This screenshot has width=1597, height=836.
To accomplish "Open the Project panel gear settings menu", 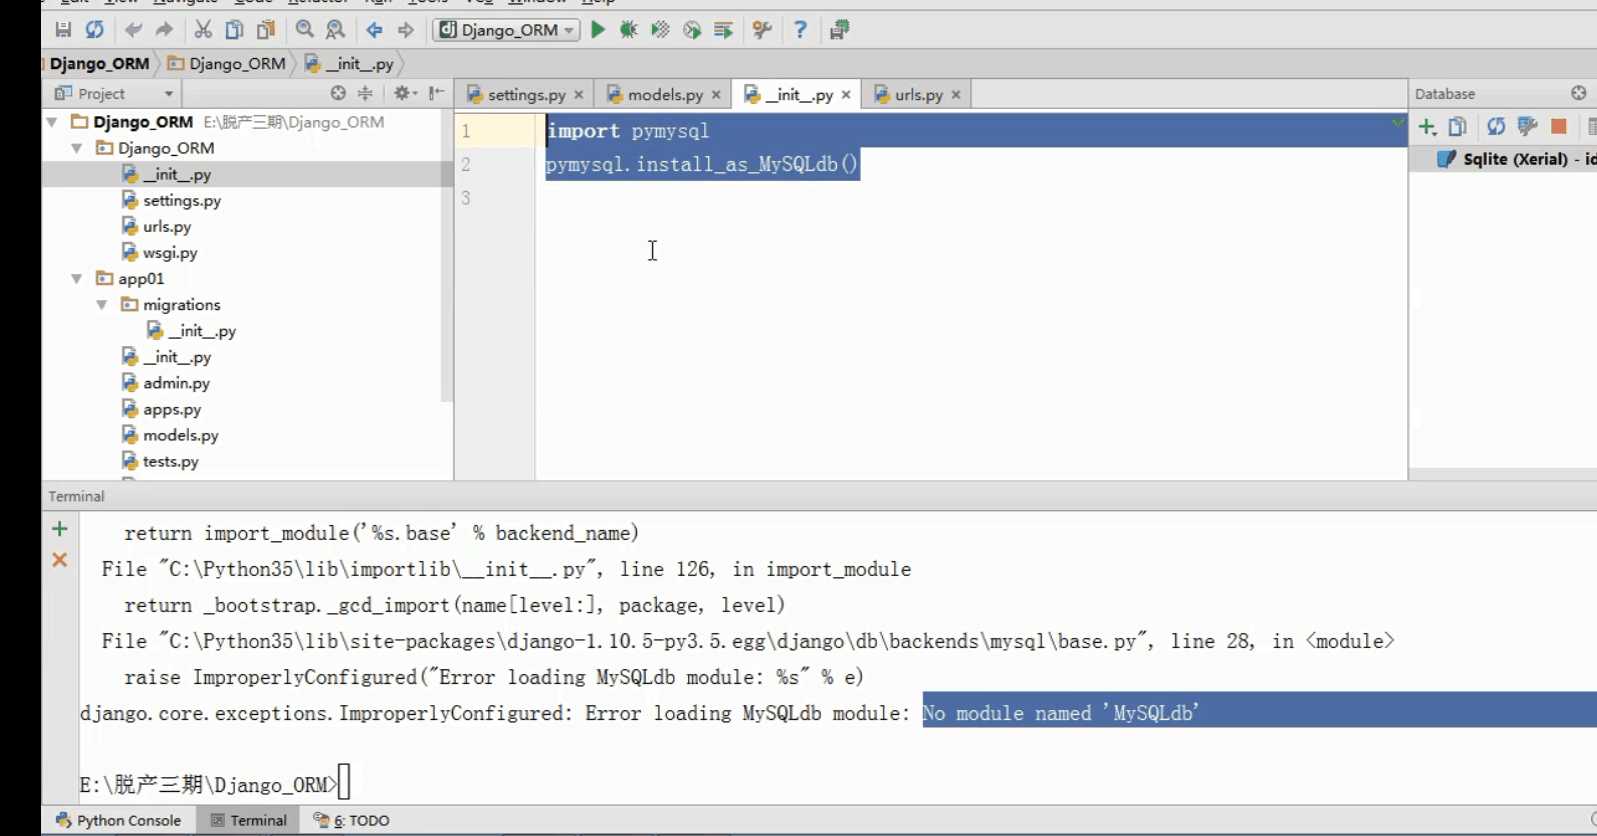I will pos(404,93).
